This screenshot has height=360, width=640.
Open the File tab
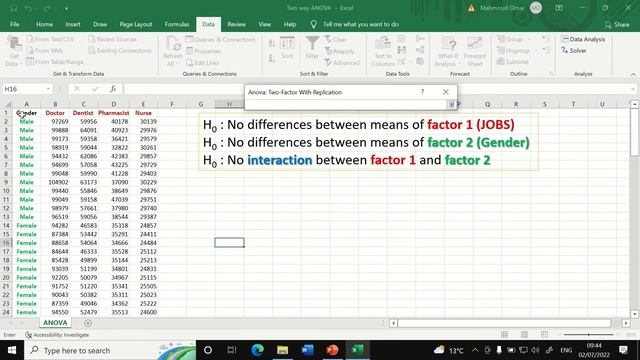point(15,24)
